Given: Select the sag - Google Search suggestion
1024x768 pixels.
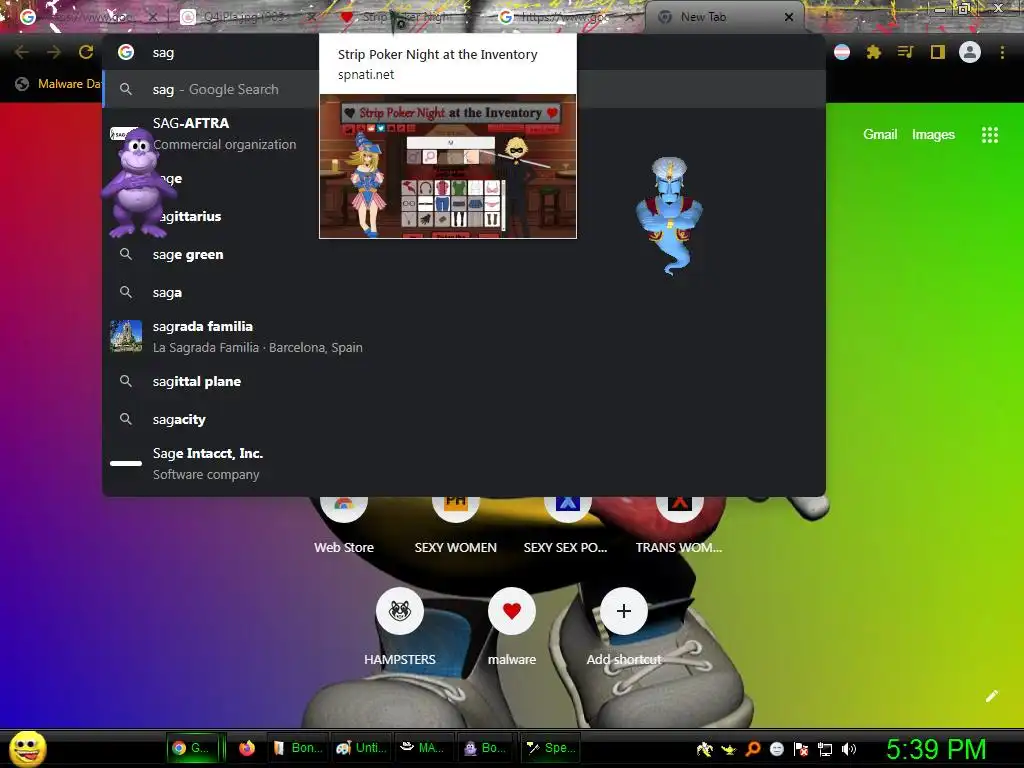Looking at the screenshot, I should (464, 89).
